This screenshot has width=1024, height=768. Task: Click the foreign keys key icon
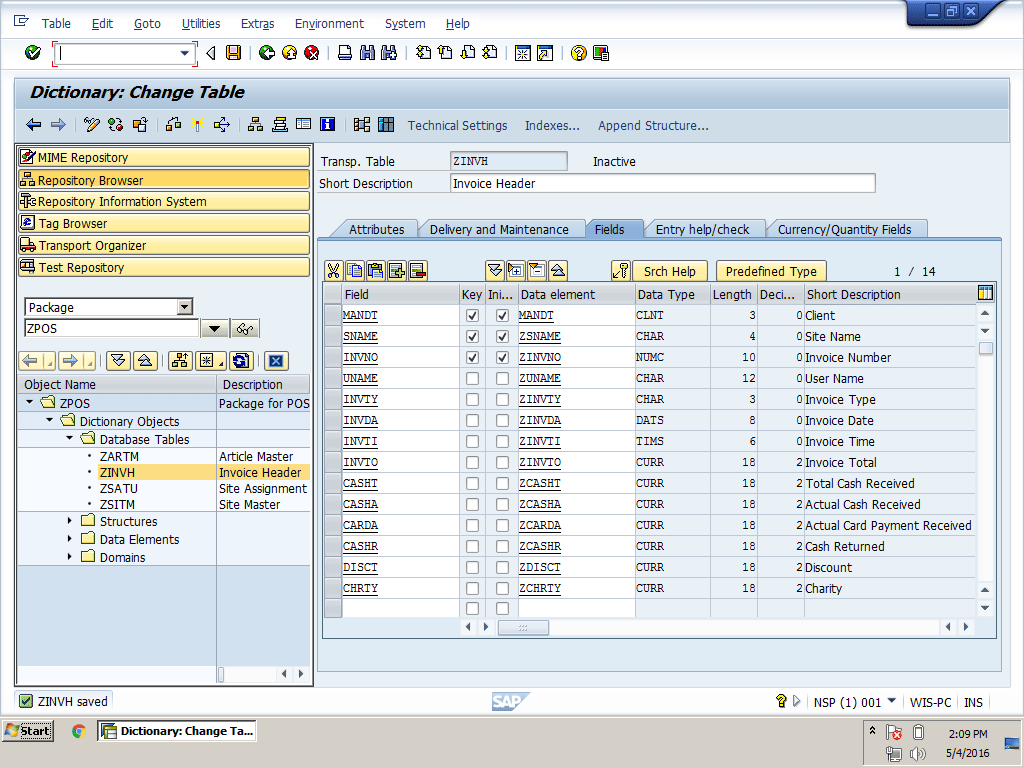pos(620,271)
